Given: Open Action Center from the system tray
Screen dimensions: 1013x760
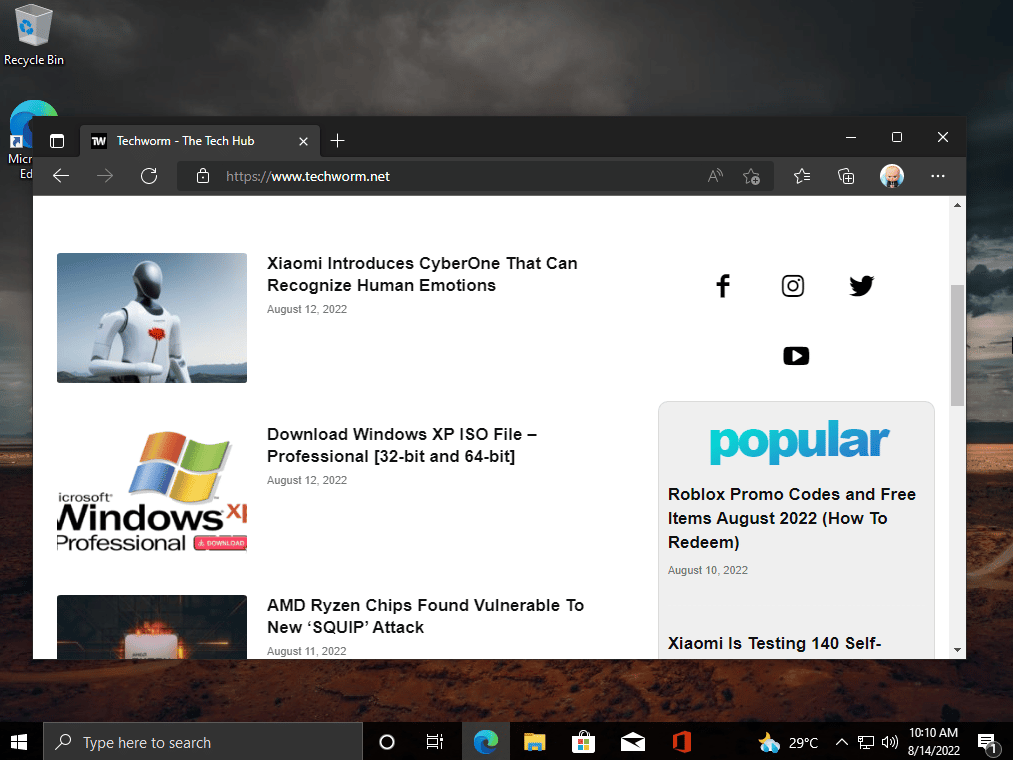Looking at the screenshot, I should coord(988,741).
